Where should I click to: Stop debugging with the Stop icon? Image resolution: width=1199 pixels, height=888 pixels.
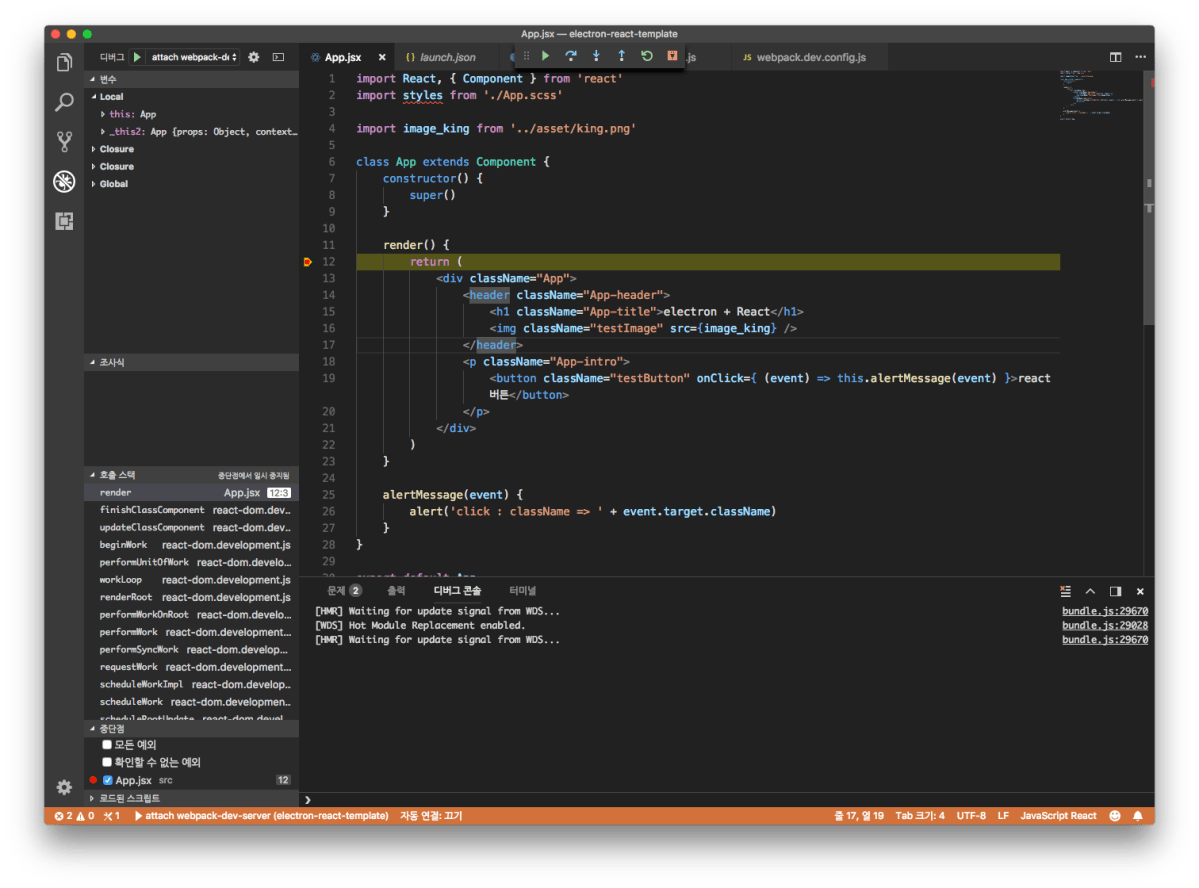tap(672, 56)
